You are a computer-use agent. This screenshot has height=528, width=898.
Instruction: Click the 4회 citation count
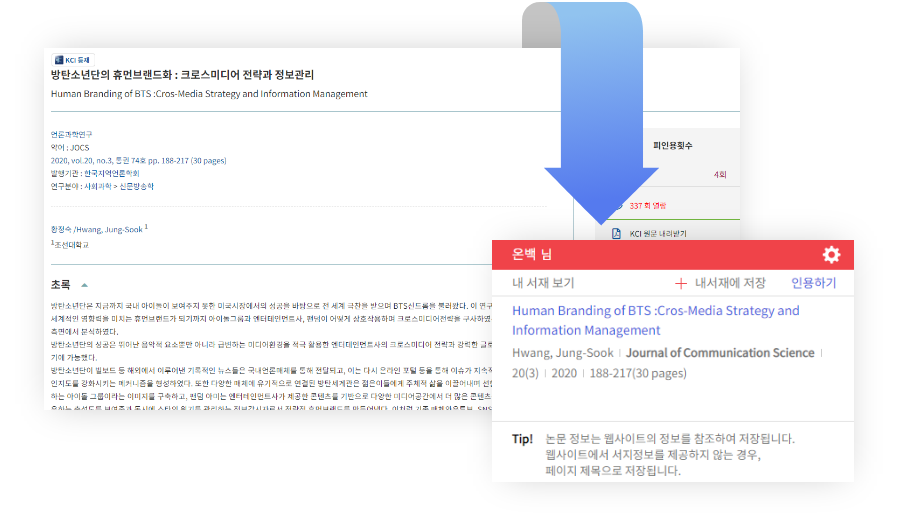(x=720, y=175)
